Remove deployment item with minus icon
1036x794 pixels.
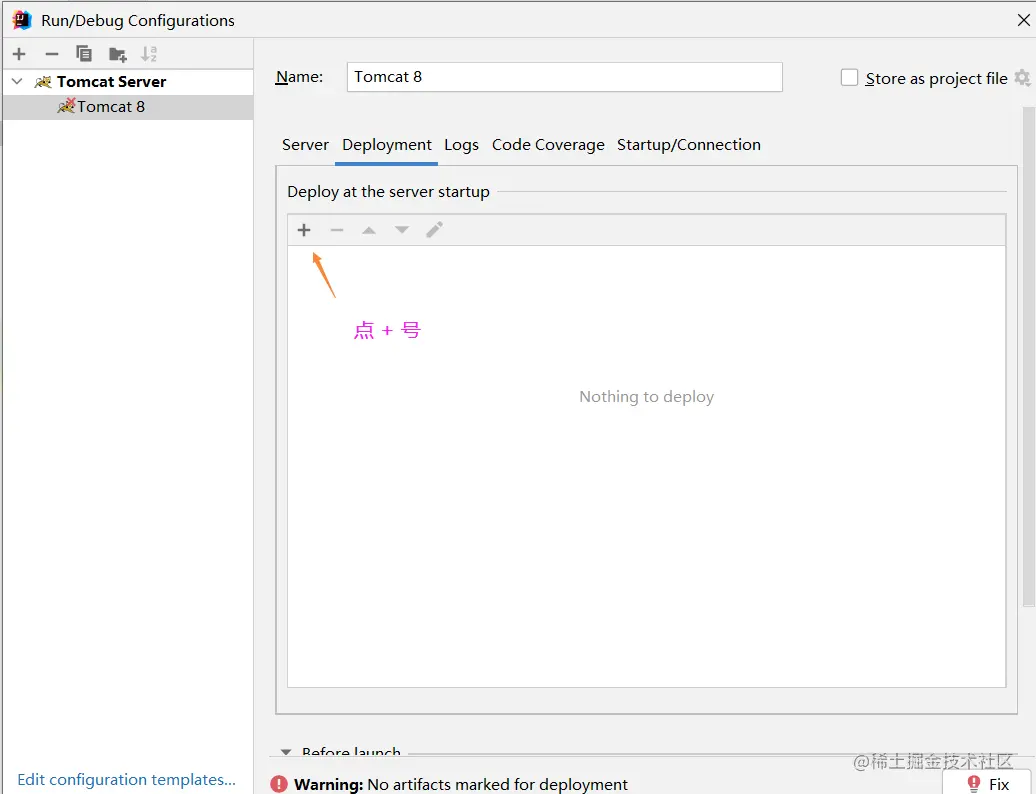tap(337, 230)
